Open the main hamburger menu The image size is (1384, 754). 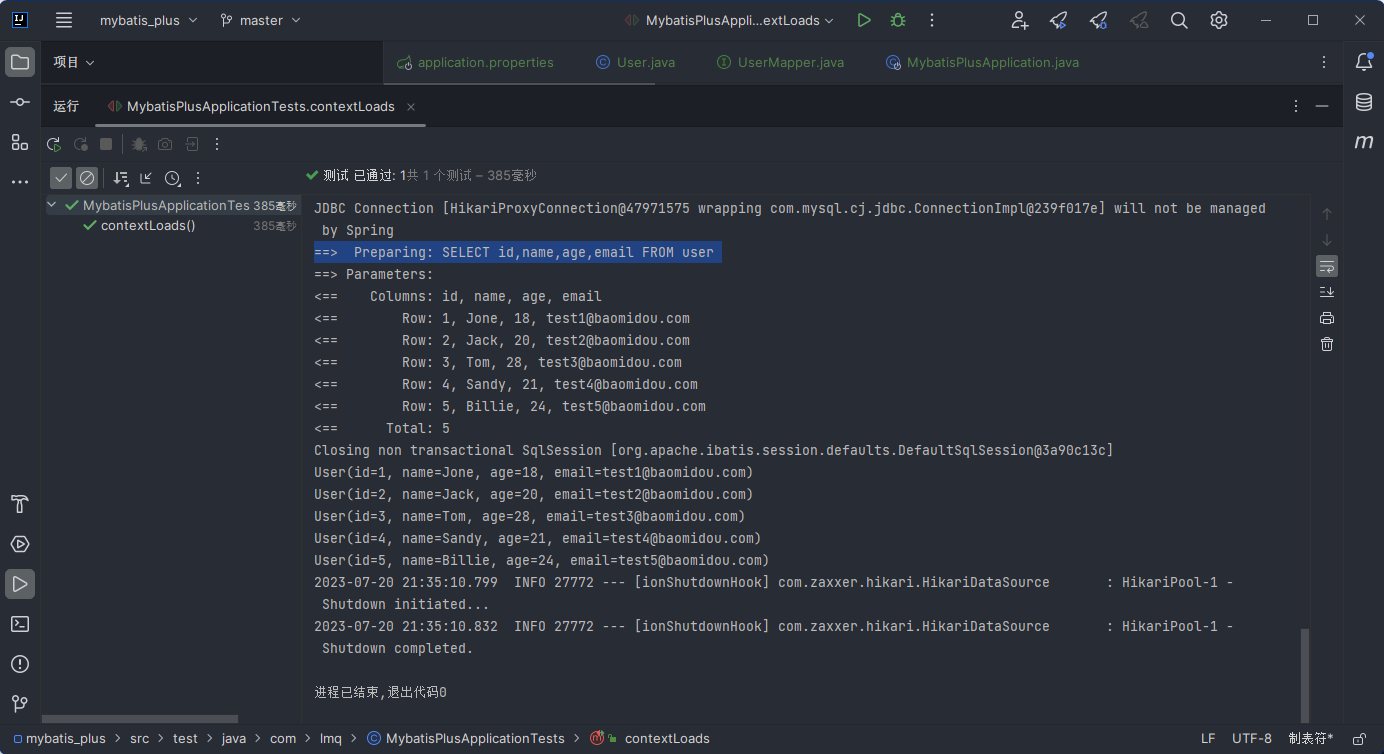64,20
